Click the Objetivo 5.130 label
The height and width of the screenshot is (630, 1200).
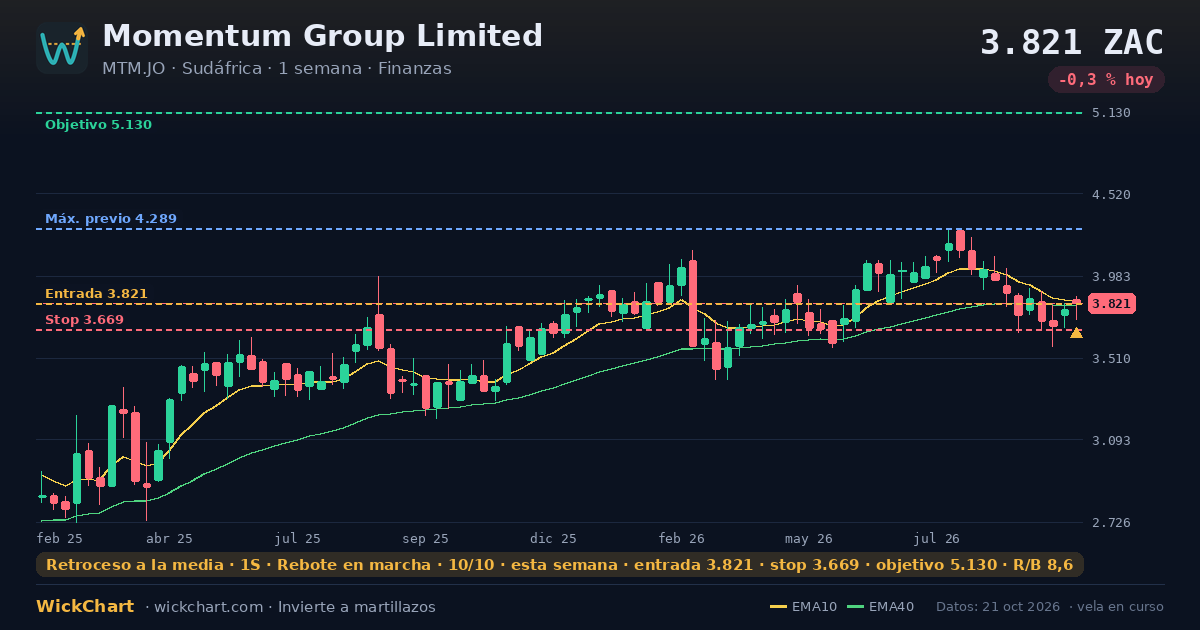98,125
